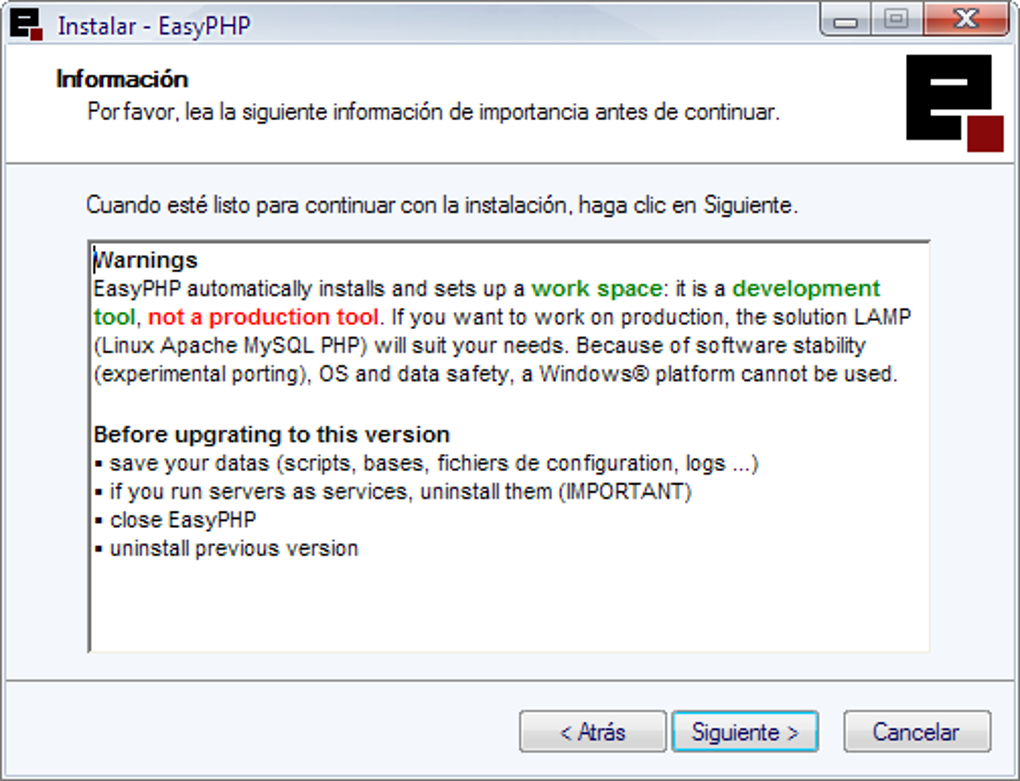Click the "close EasyPHP" bullet line
Screen dimensions: 1020x781
coord(182,520)
